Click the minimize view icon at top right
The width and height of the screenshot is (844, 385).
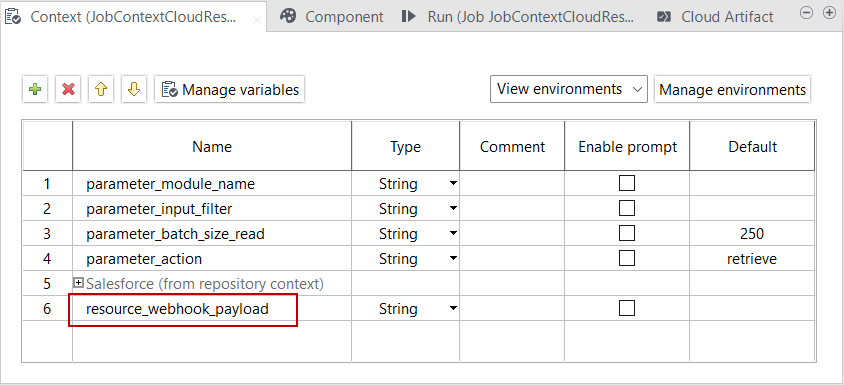(x=806, y=13)
